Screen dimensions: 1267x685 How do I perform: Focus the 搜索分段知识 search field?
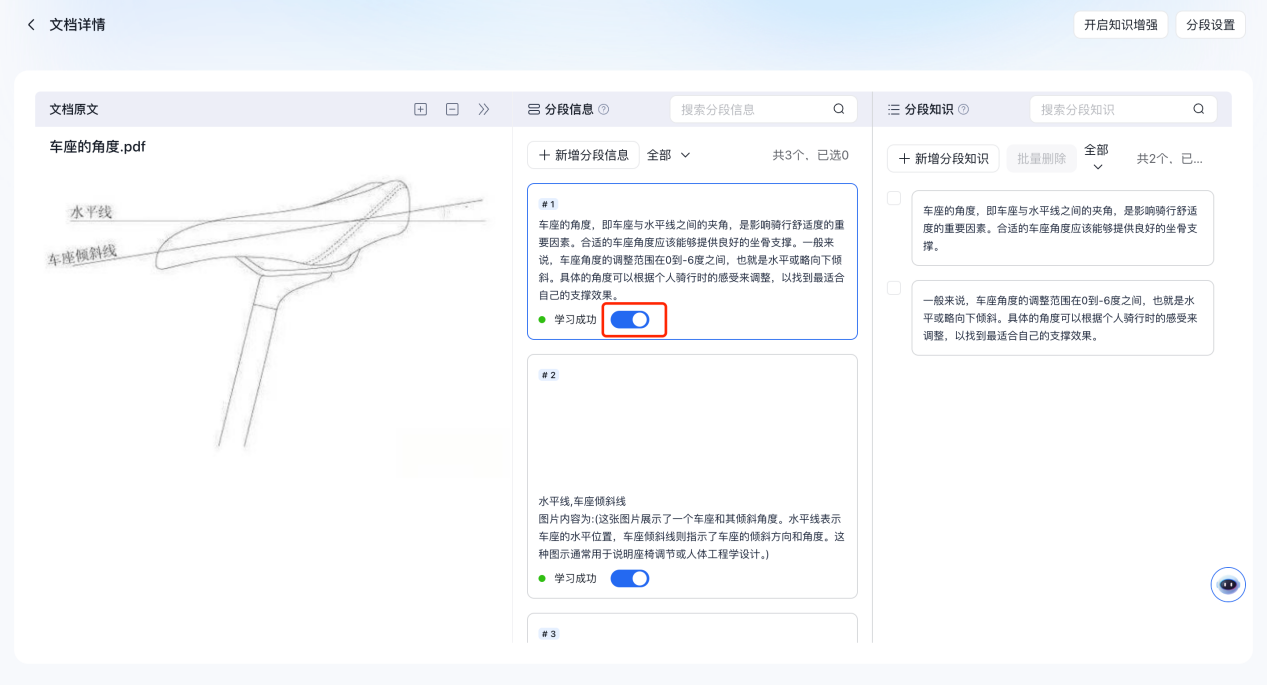pyautogui.click(x=1110, y=109)
